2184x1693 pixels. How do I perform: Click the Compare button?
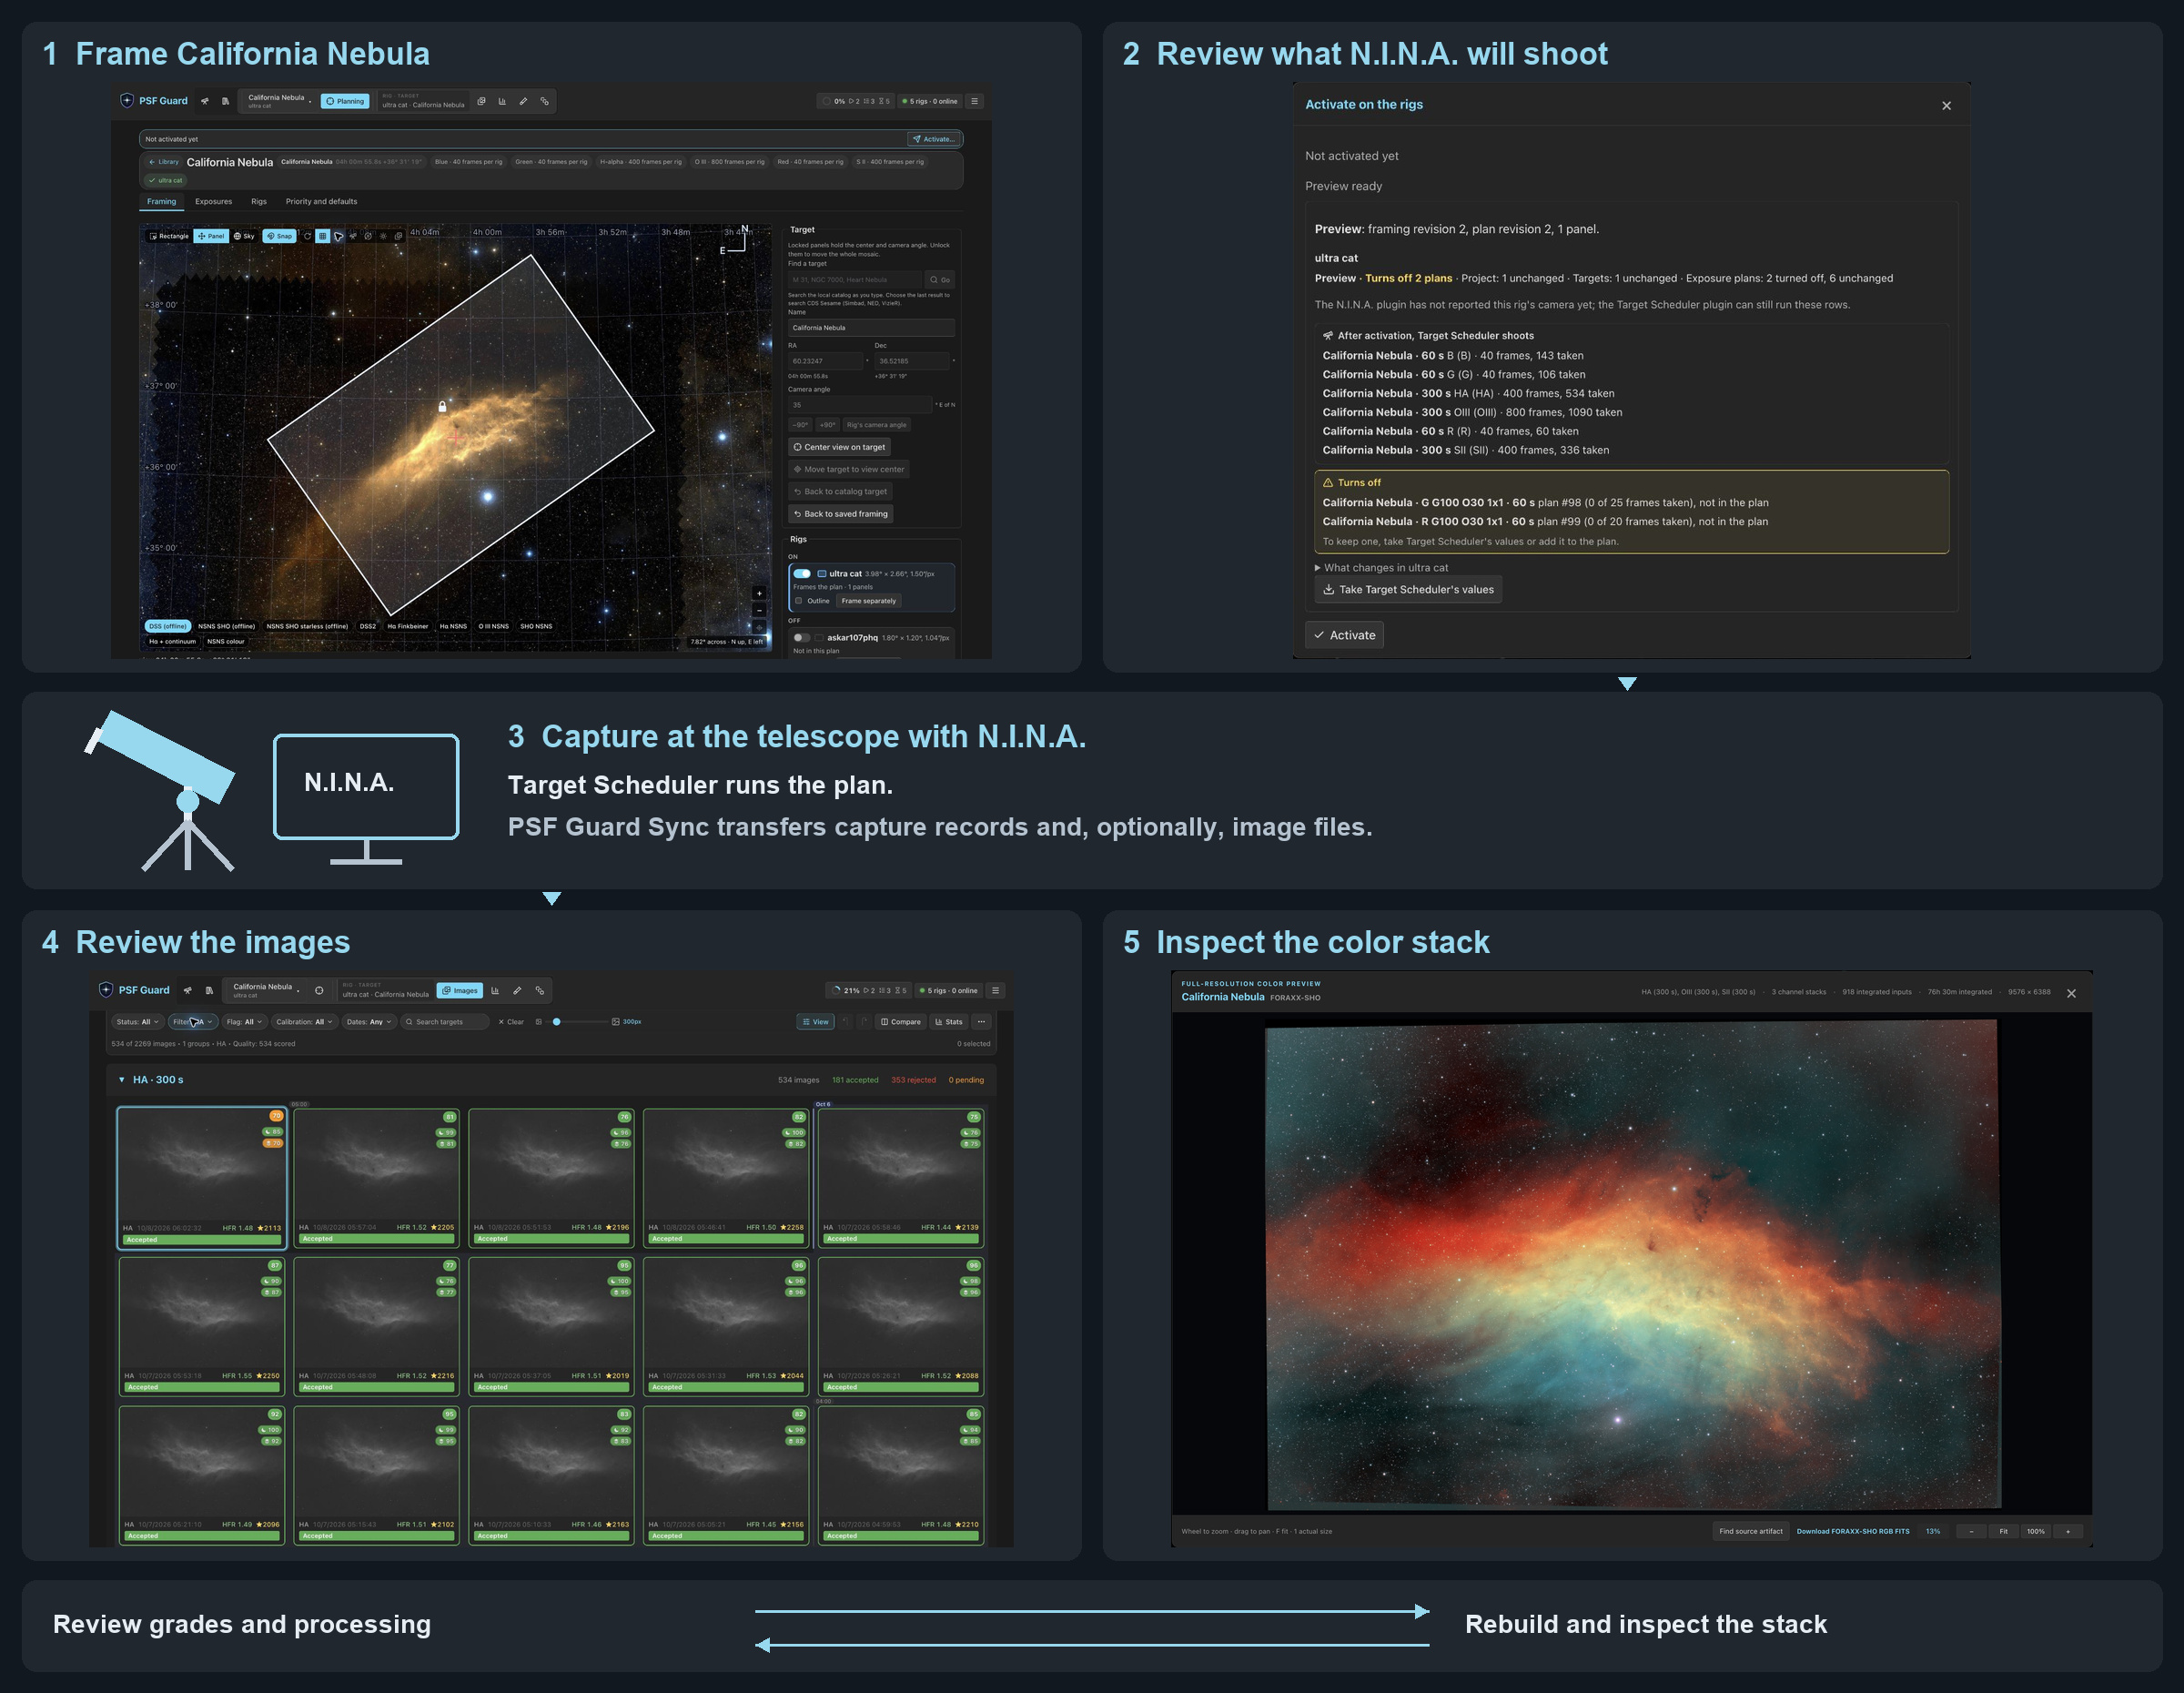(900, 1022)
